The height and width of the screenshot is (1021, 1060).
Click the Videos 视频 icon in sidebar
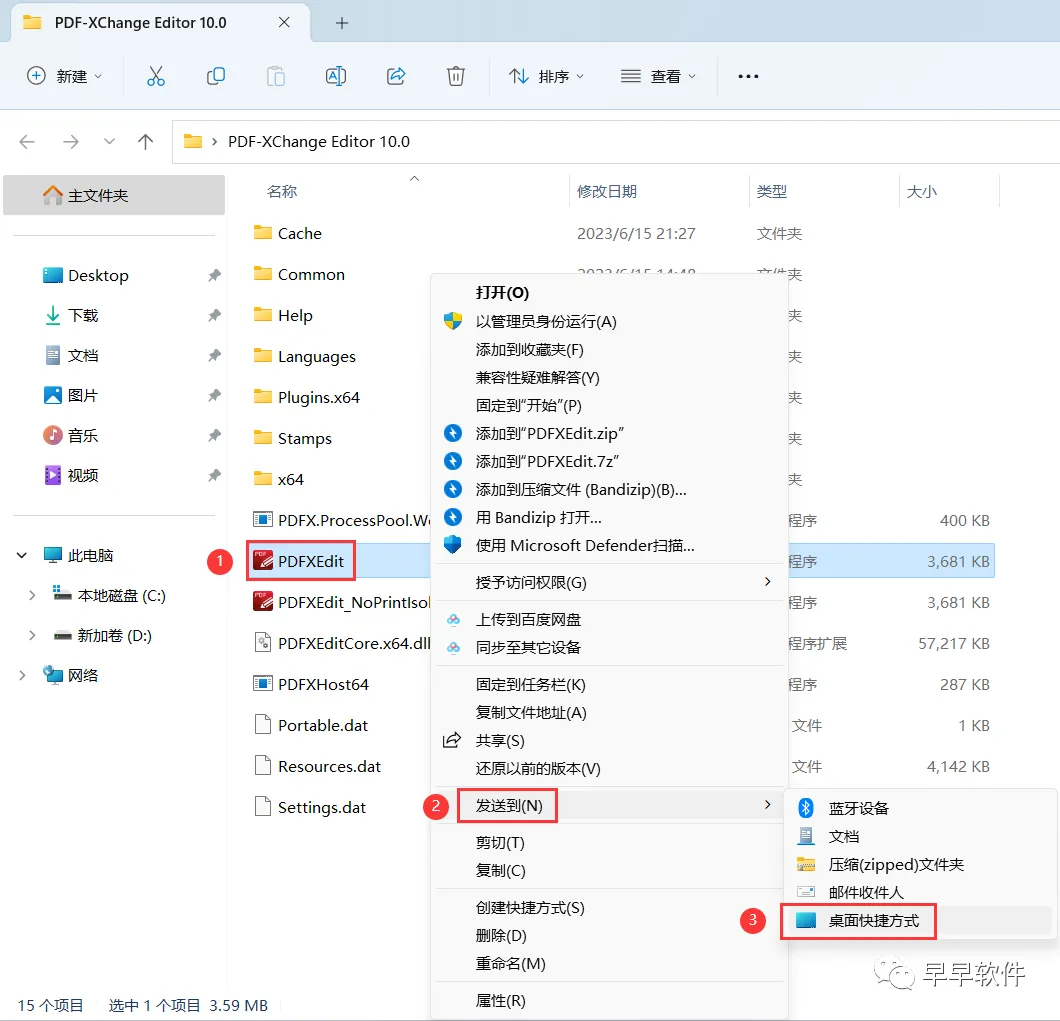click(x=53, y=475)
